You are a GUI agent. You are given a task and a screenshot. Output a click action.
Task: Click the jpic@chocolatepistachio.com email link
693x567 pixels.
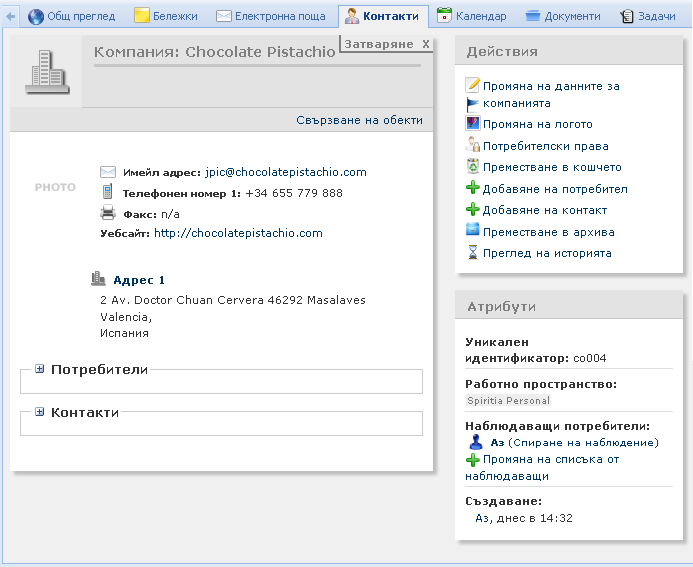(286, 172)
